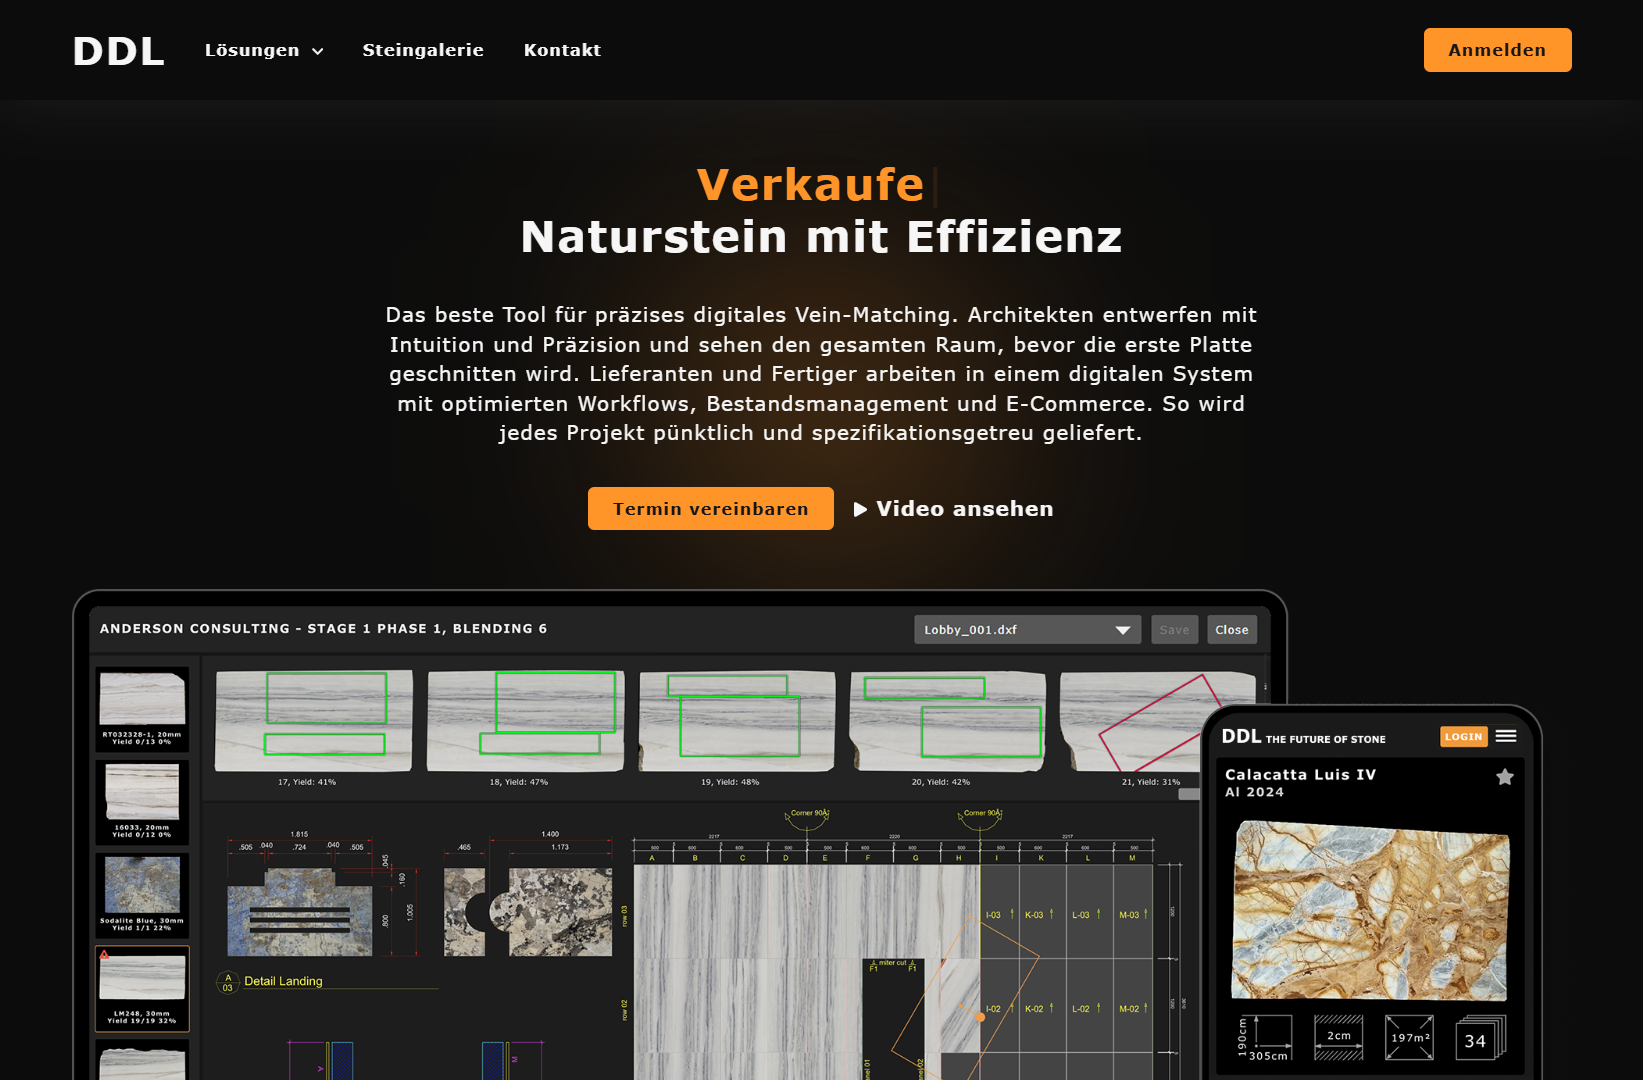Viewport: 1643px width, 1080px height.
Task: Click the DDL logo in the navigation bar
Action: [x=118, y=49]
